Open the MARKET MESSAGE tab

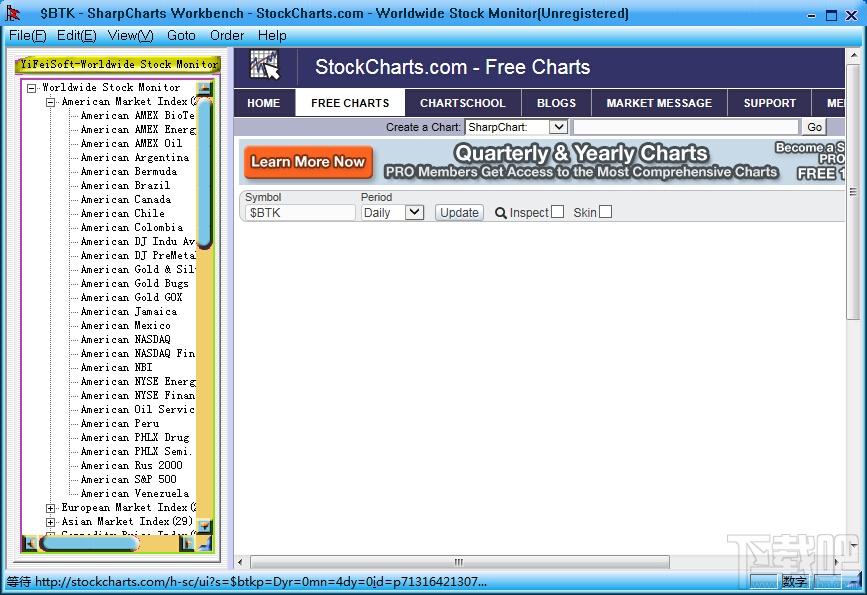tap(659, 103)
